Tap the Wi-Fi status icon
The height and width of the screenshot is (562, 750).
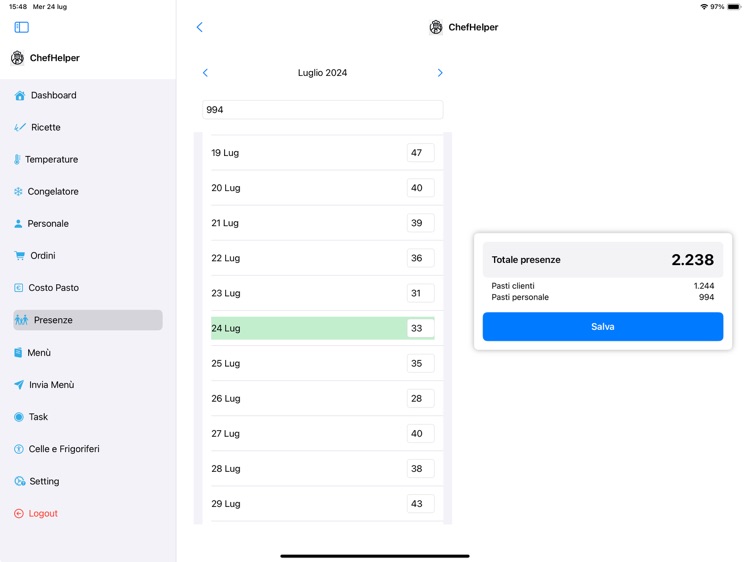point(704,7)
